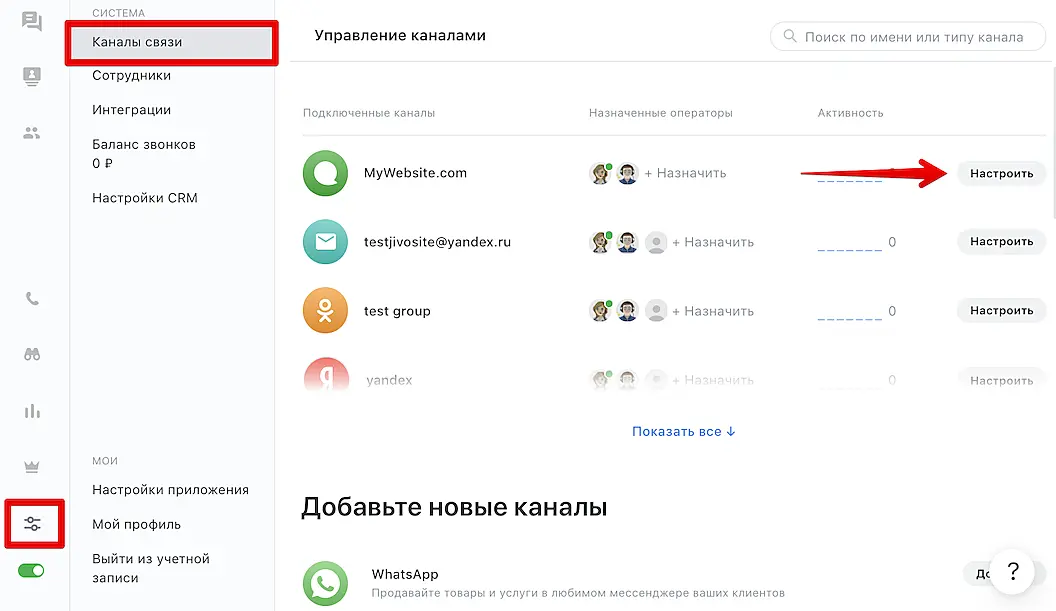Click the MyWebsite.com channel name
The image size is (1056, 611).
415,173
